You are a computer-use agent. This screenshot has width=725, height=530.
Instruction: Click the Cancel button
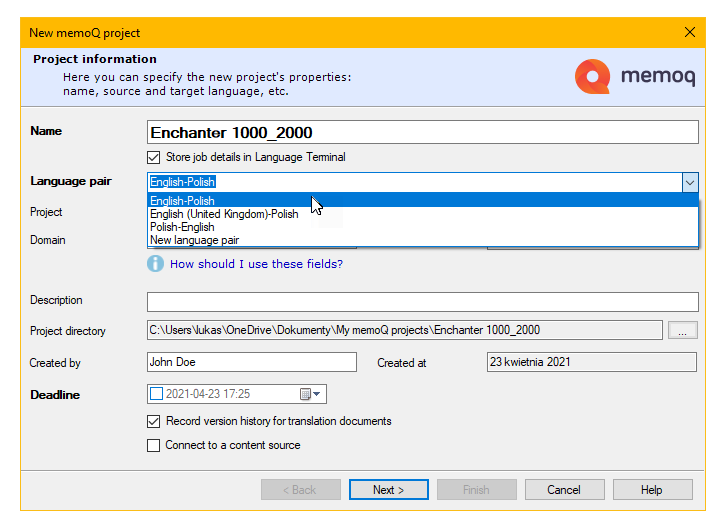(564, 490)
